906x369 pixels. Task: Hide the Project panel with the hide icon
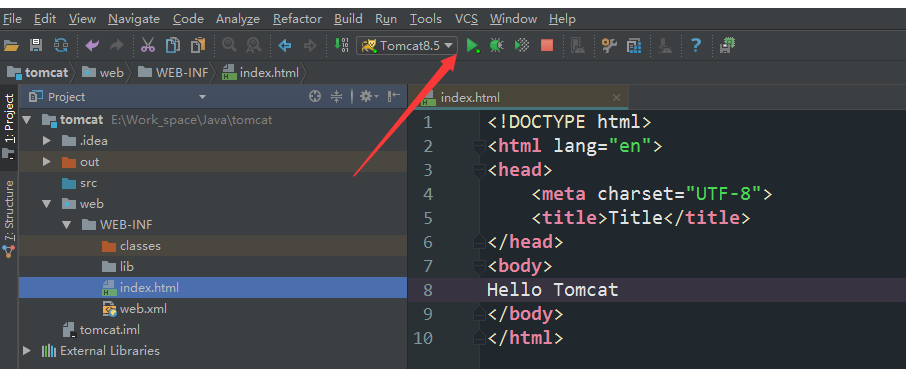(x=393, y=96)
